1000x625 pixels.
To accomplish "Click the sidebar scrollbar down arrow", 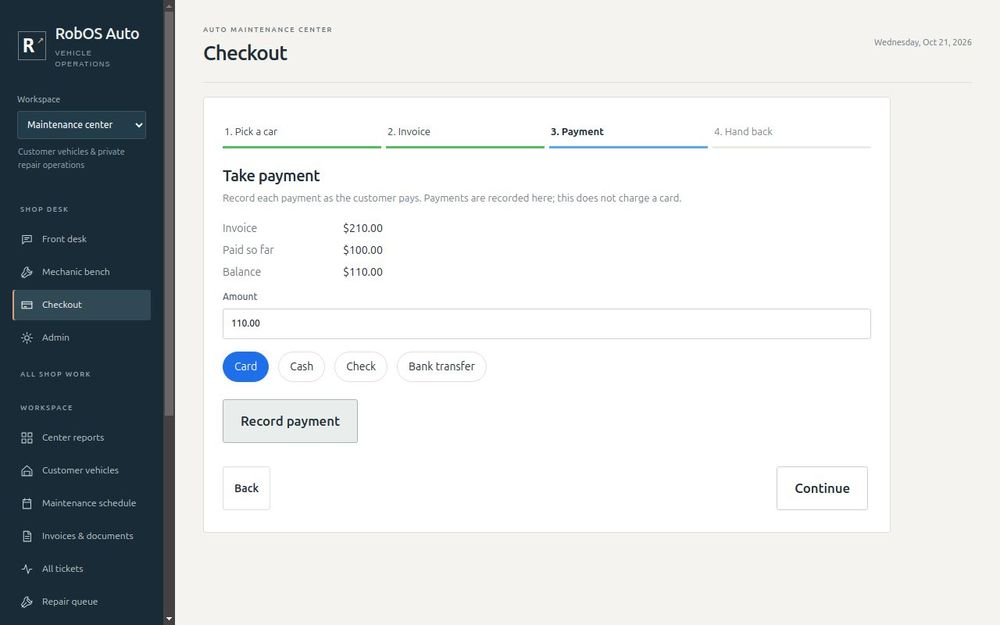I will click(x=169, y=619).
